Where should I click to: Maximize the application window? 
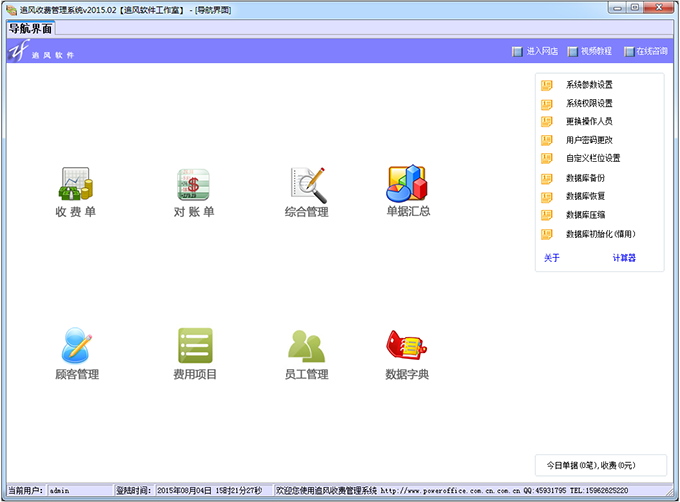[x=634, y=8]
